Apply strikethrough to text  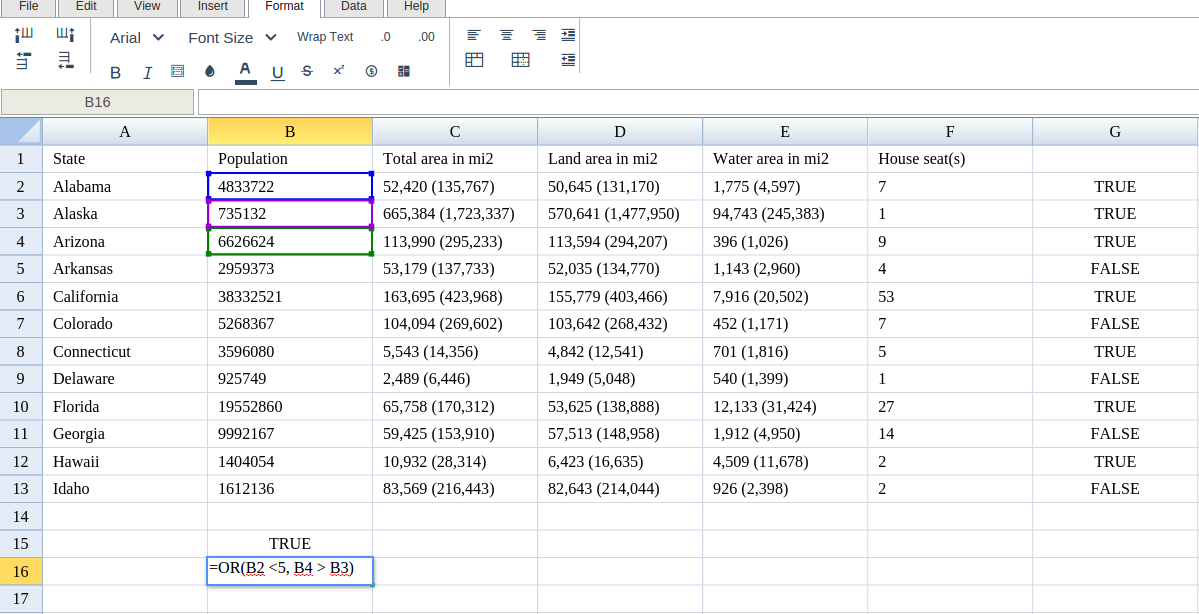point(307,71)
